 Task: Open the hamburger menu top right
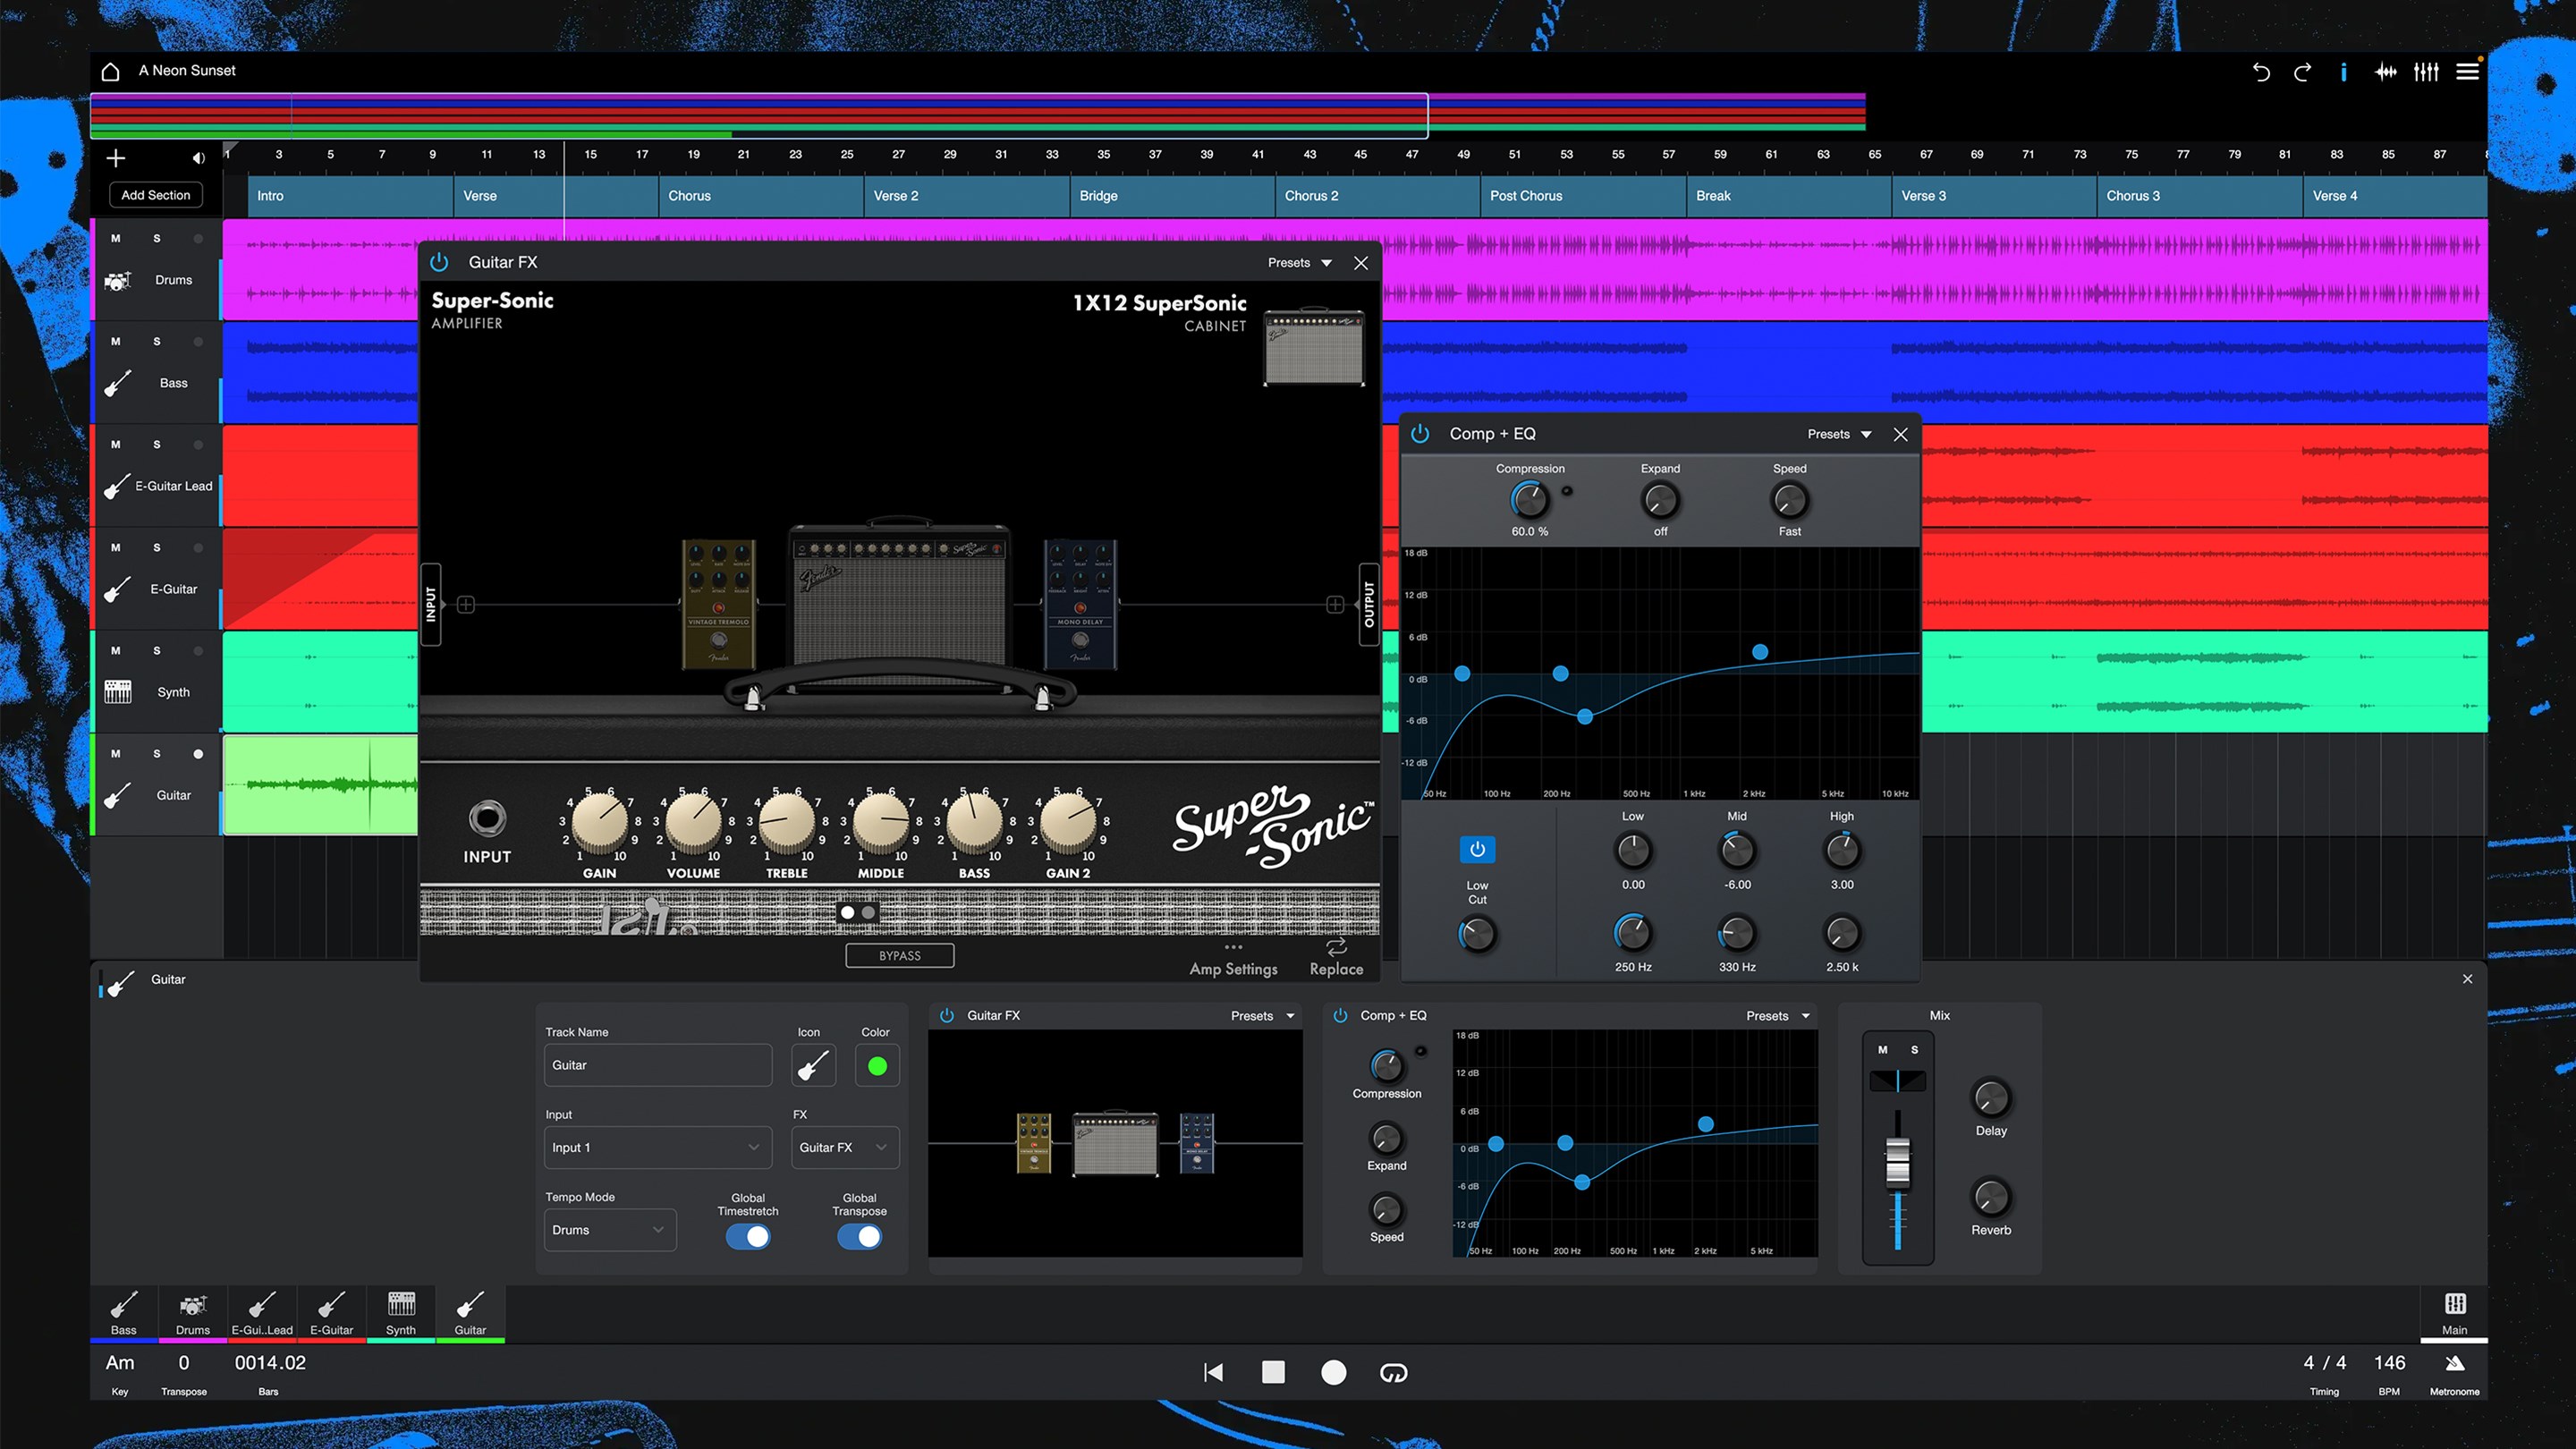point(2467,71)
